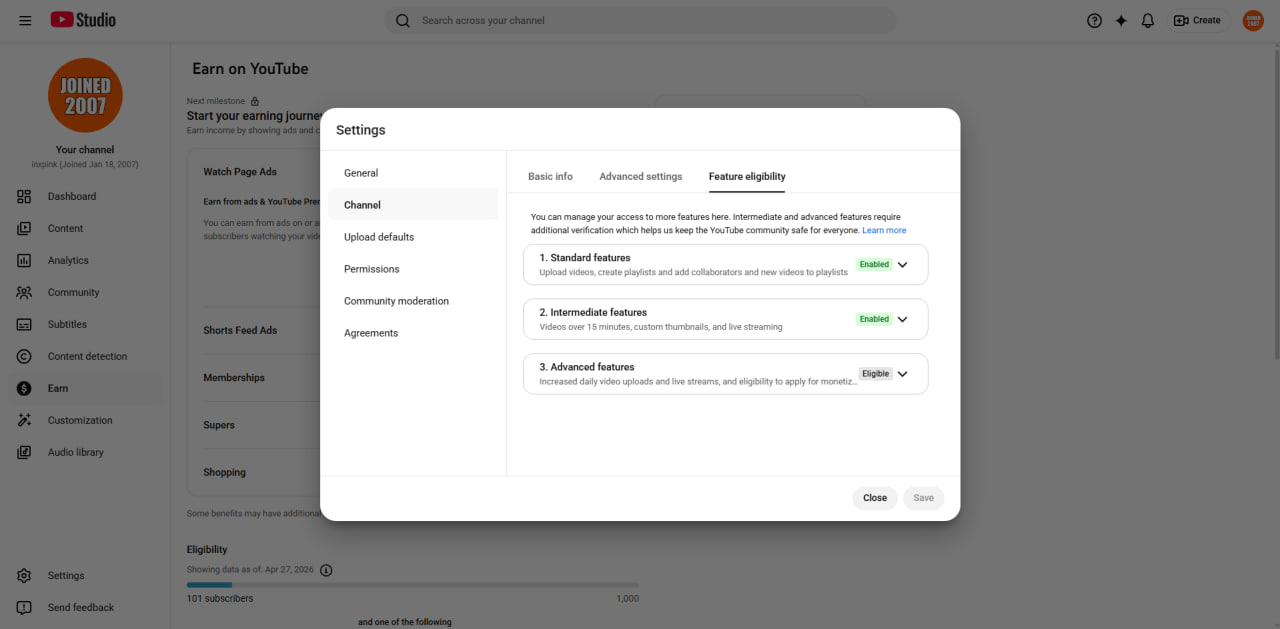The width and height of the screenshot is (1280, 629).
Task: Click the Save button in the Settings dialog
Action: click(924, 498)
